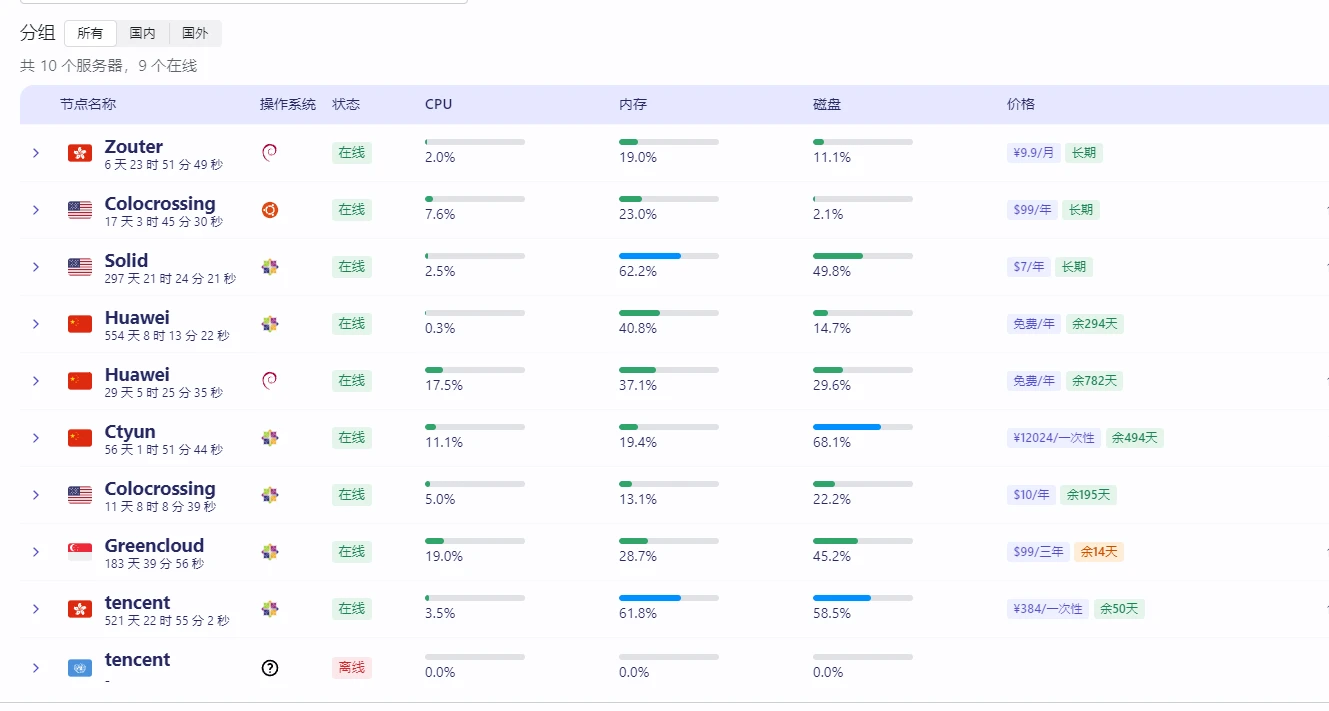Click Ctyun's 68.1% disk usage bar

(862, 427)
